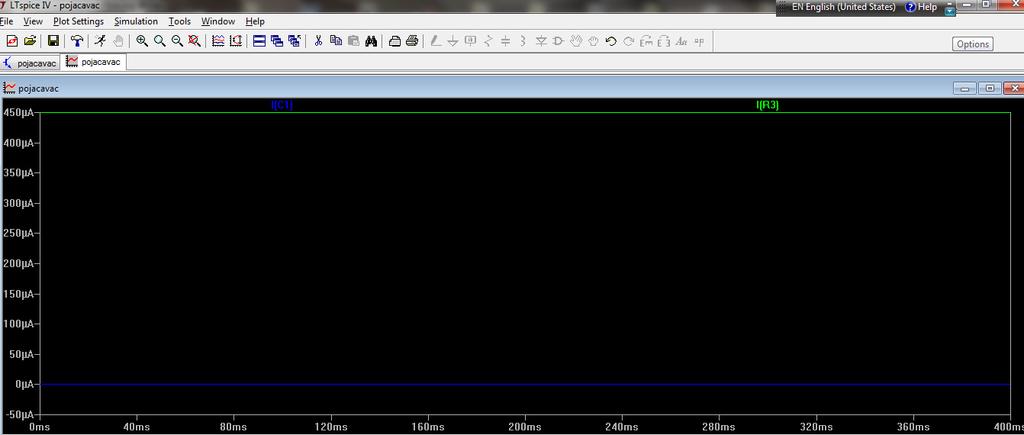Click the Mirror toolbar icon
The image size is (1024, 435).
[x=664, y=41]
